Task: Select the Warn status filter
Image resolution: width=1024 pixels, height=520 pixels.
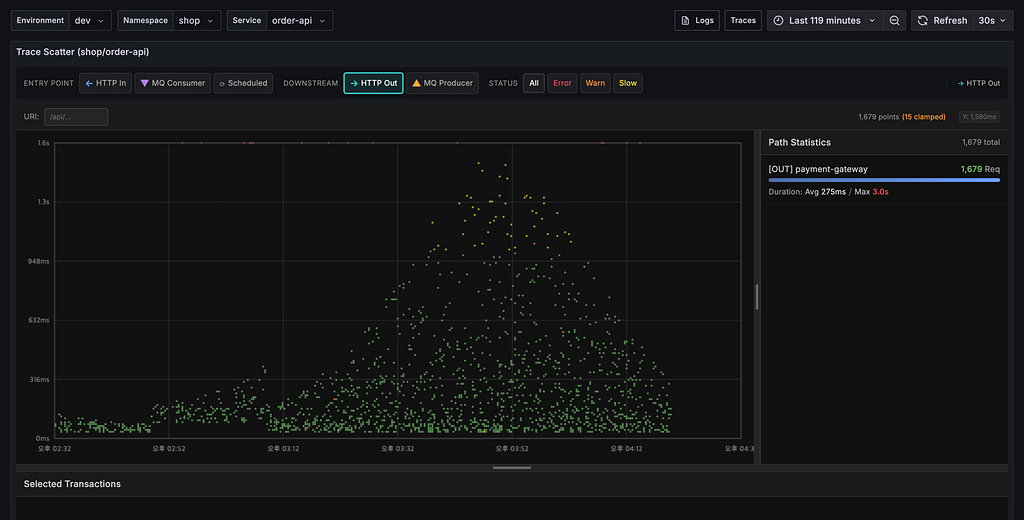Action: click(x=595, y=83)
